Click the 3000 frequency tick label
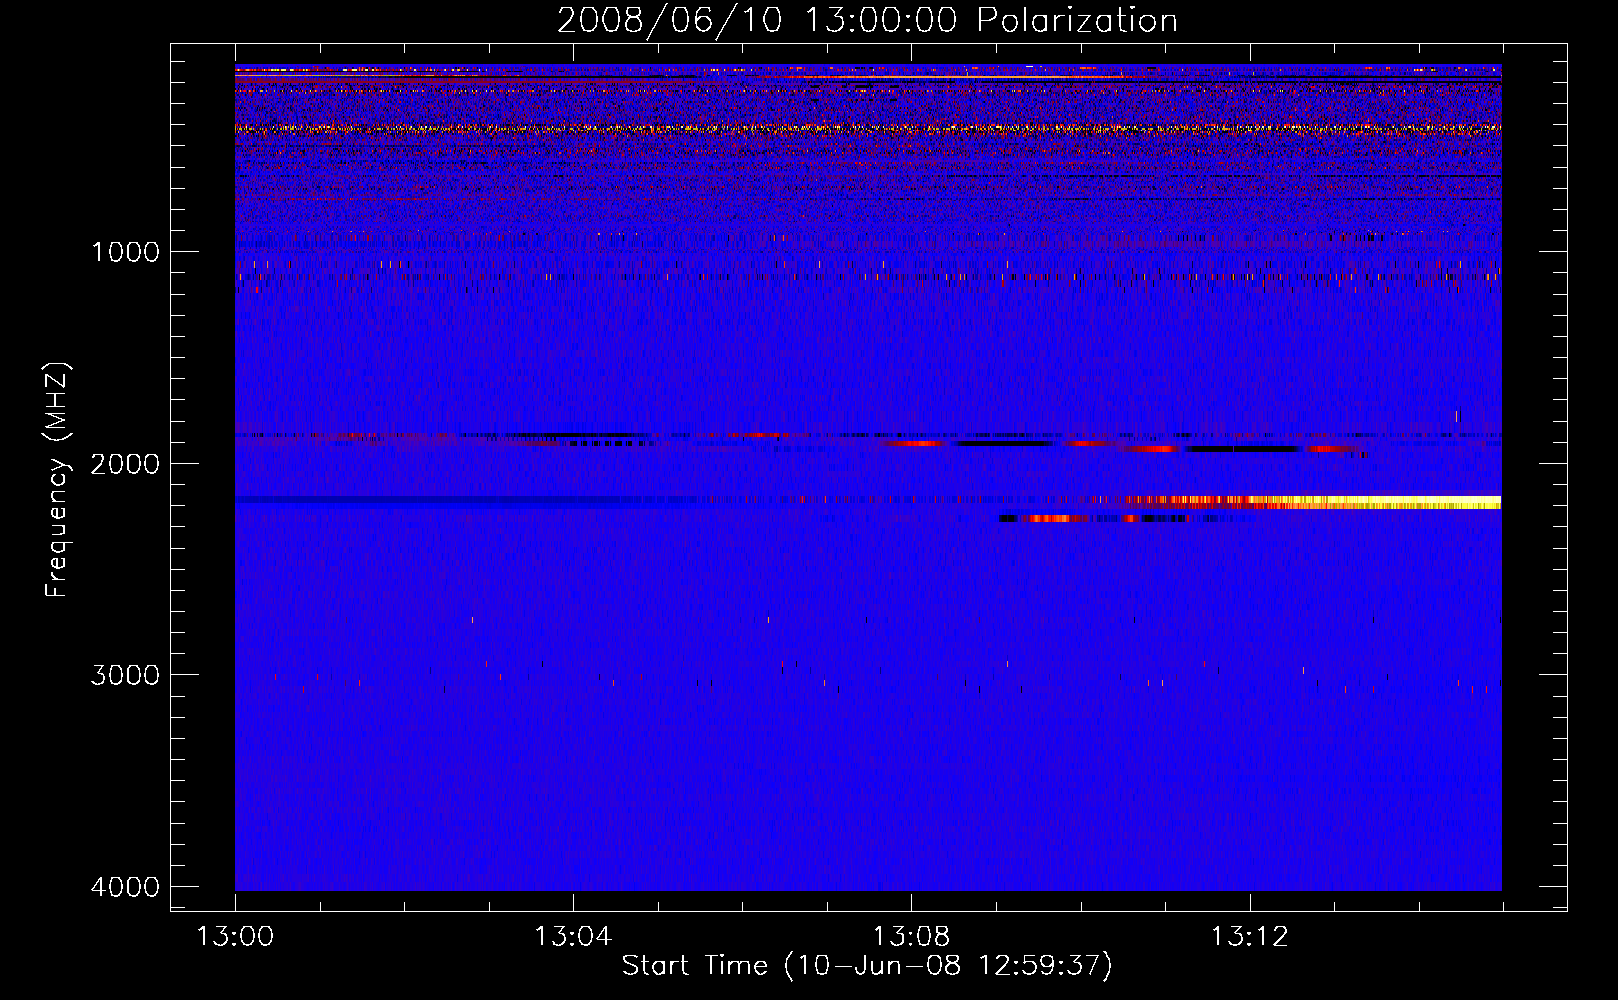 pyautogui.click(x=125, y=675)
